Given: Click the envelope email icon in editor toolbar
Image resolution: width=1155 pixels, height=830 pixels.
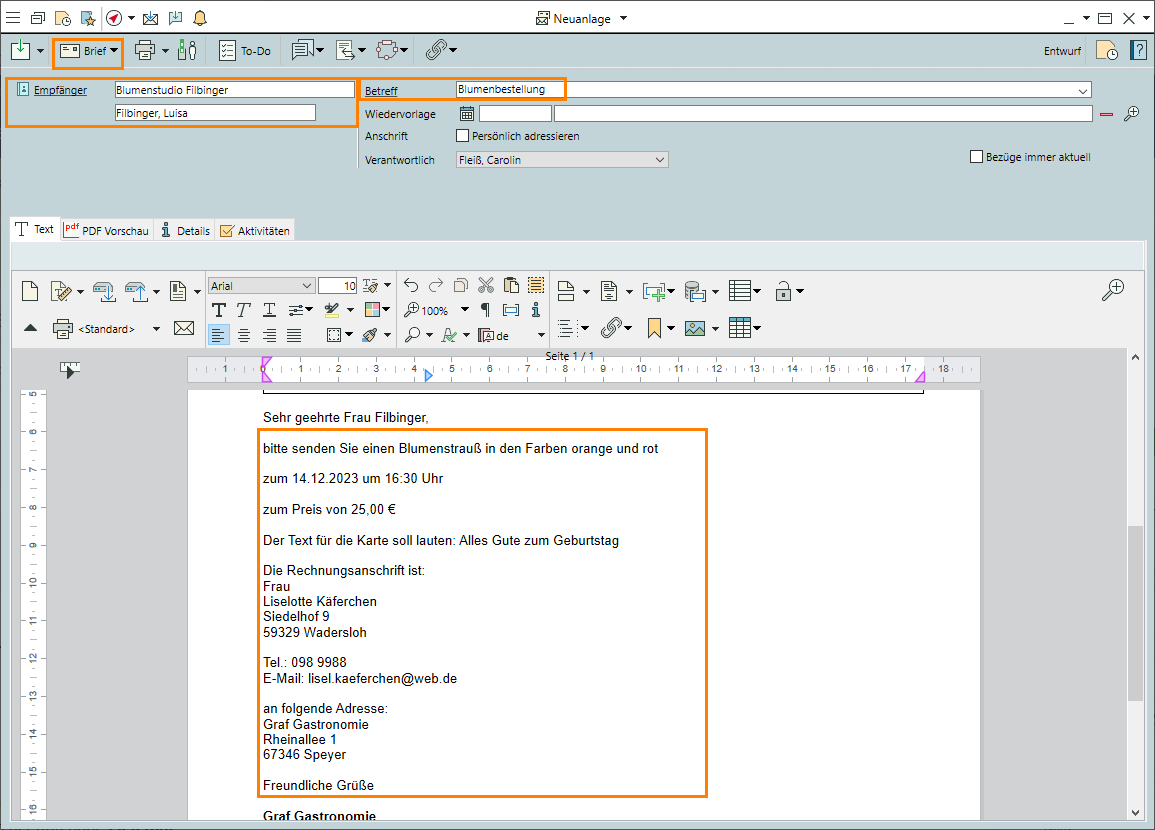Looking at the screenshot, I should click(x=184, y=328).
